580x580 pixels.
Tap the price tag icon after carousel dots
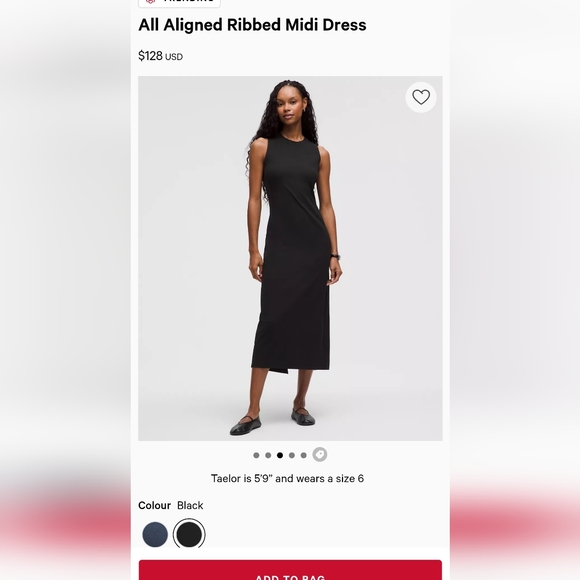tap(320, 455)
